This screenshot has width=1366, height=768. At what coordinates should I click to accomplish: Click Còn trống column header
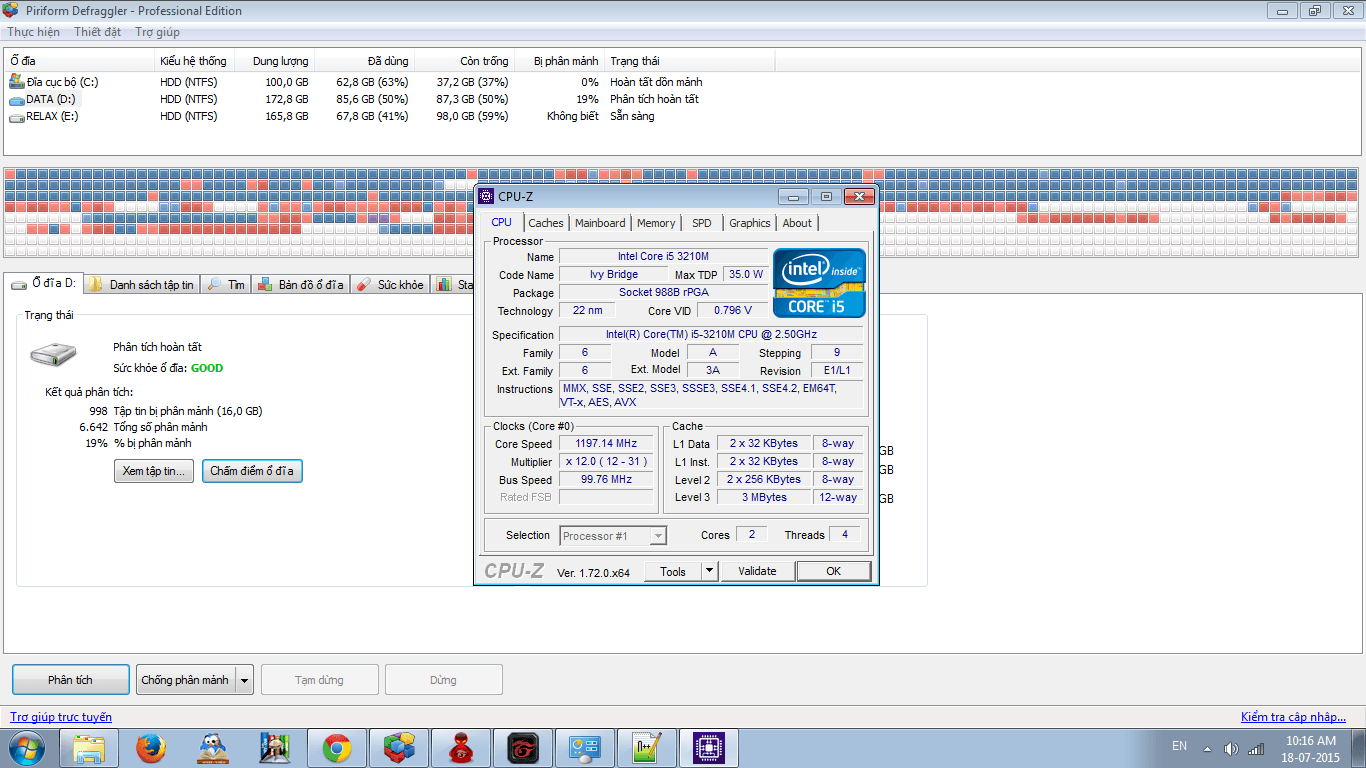click(465, 61)
